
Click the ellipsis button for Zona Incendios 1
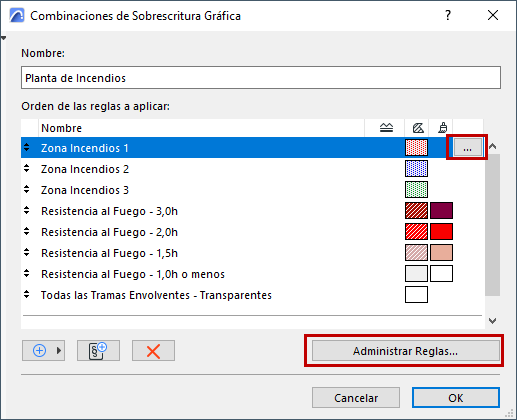(x=468, y=148)
